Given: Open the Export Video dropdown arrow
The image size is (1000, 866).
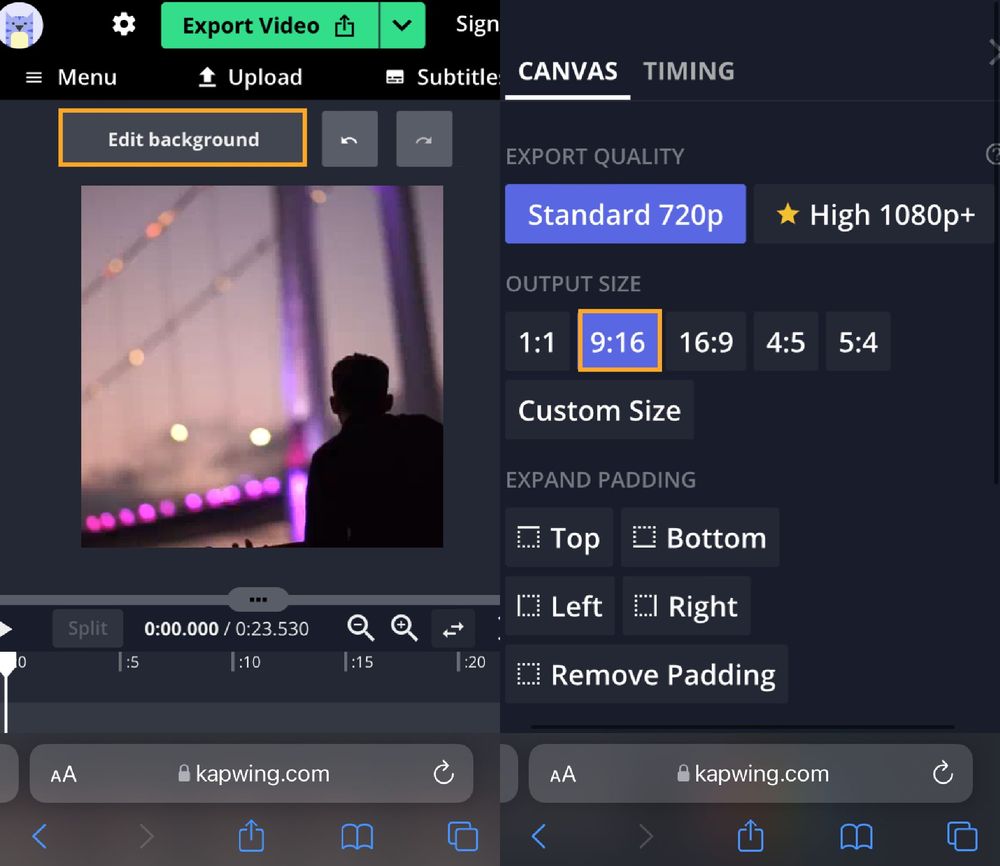Looking at the screenshot, I should coord(403,25).
